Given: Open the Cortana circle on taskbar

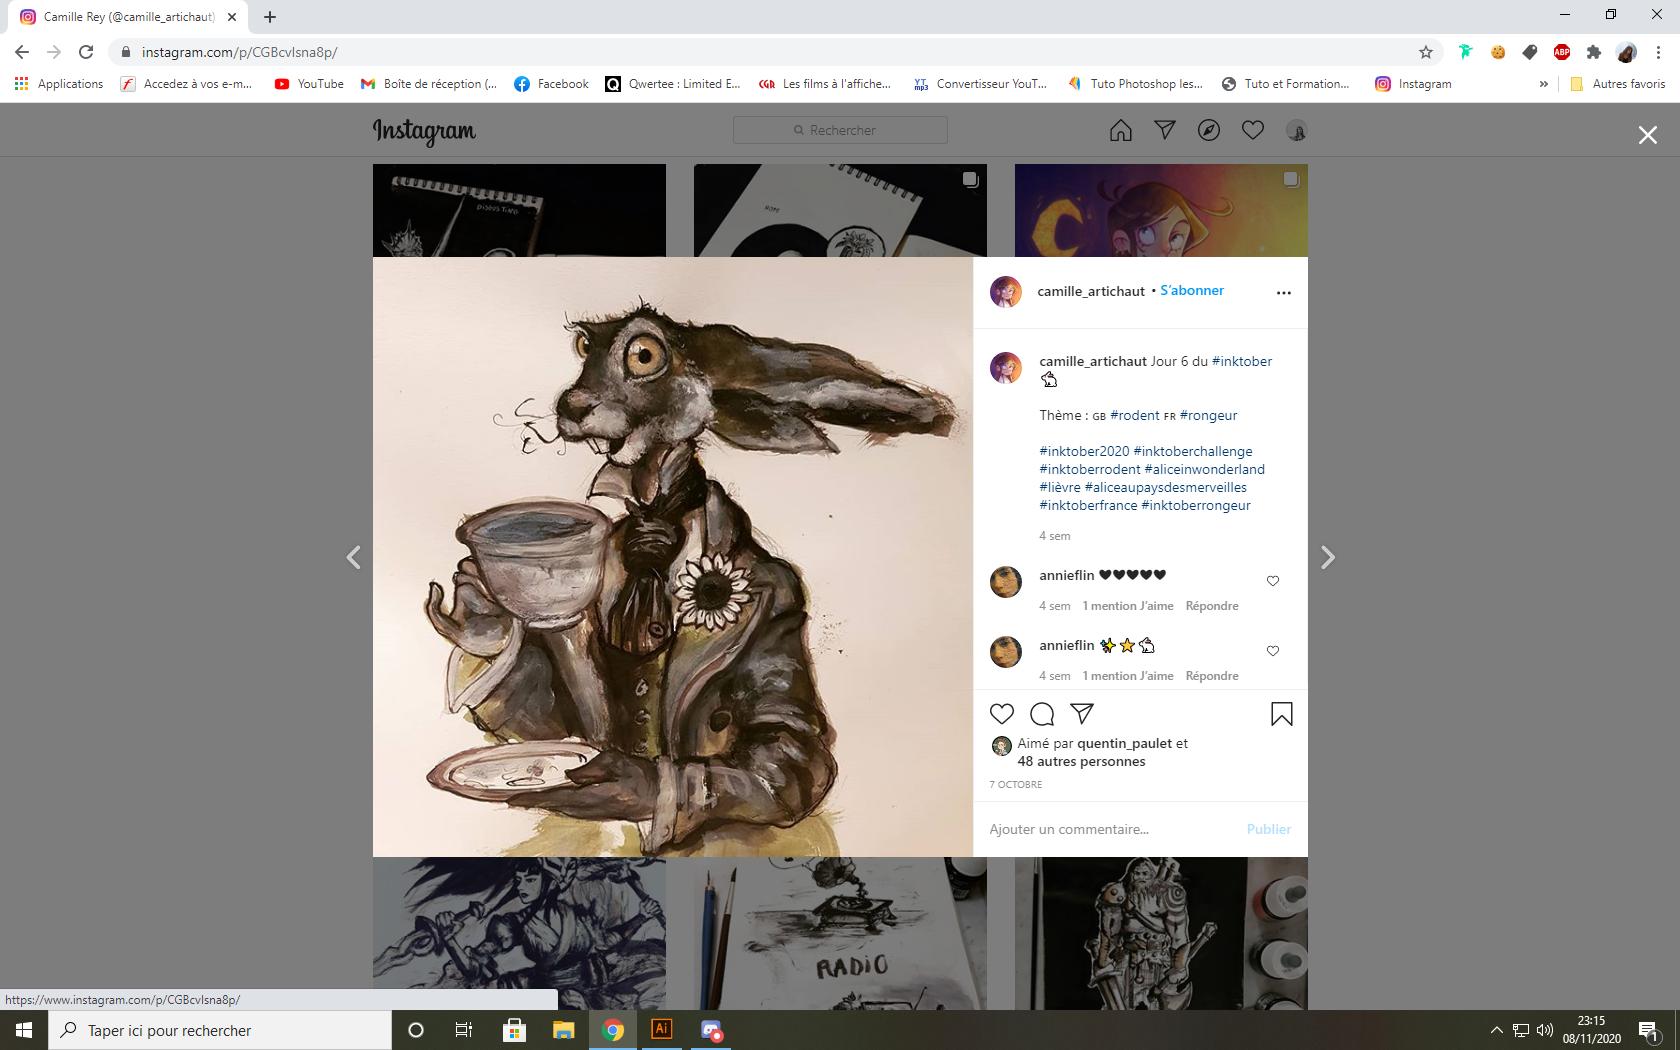Looking at the screenshot, I should coord(416,1030).
